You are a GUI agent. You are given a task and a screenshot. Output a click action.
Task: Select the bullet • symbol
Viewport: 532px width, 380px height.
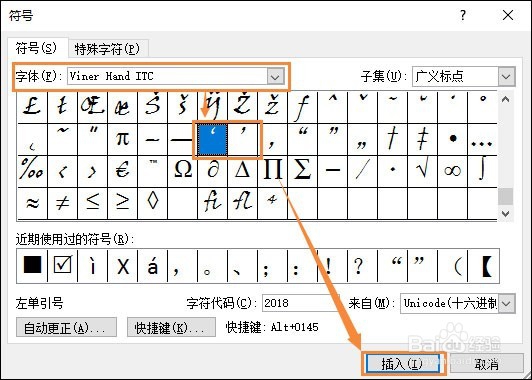click(x=453, y=139)
